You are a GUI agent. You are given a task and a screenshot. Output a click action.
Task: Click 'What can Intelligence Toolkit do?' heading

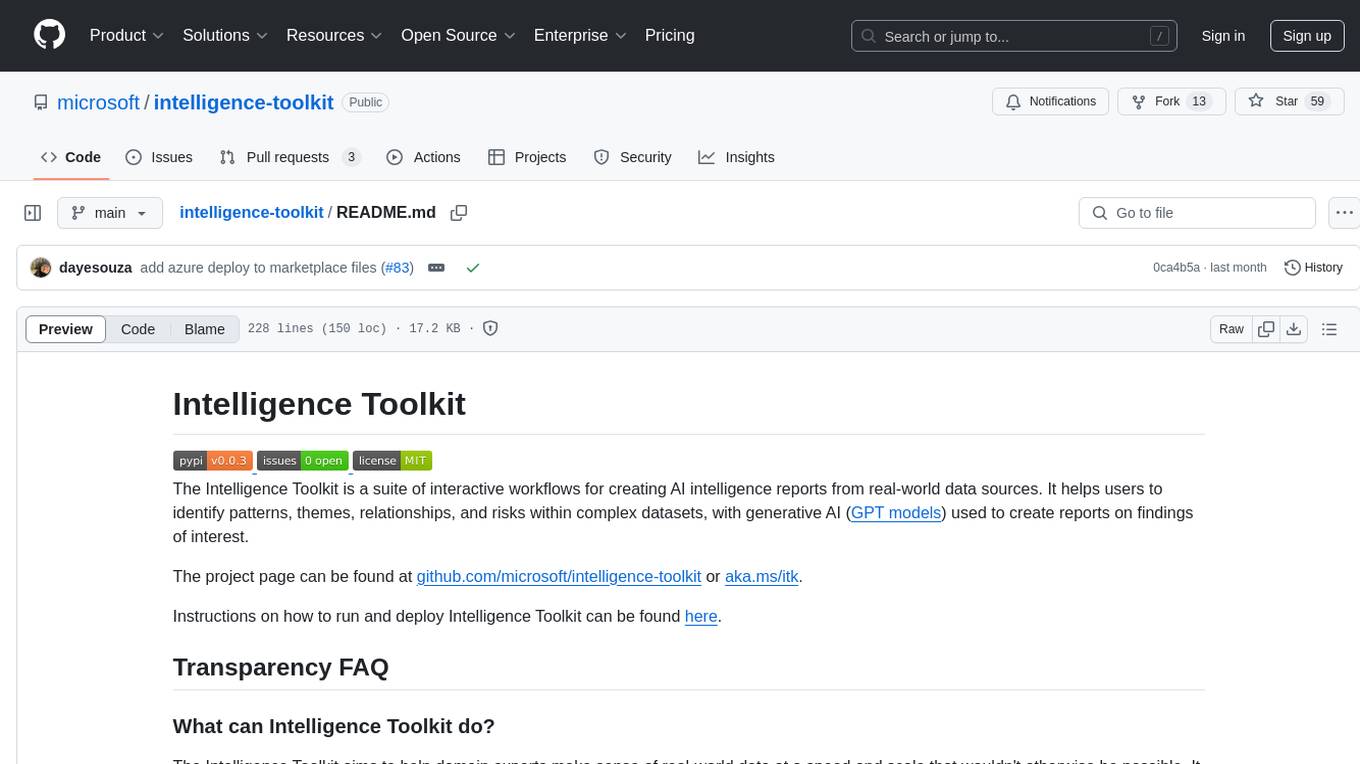tap(334, 726)
